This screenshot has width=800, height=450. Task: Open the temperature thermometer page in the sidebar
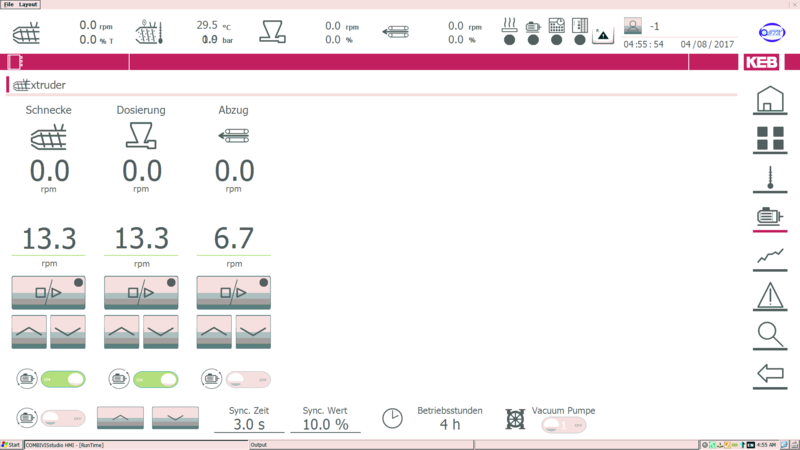[769, 178]
